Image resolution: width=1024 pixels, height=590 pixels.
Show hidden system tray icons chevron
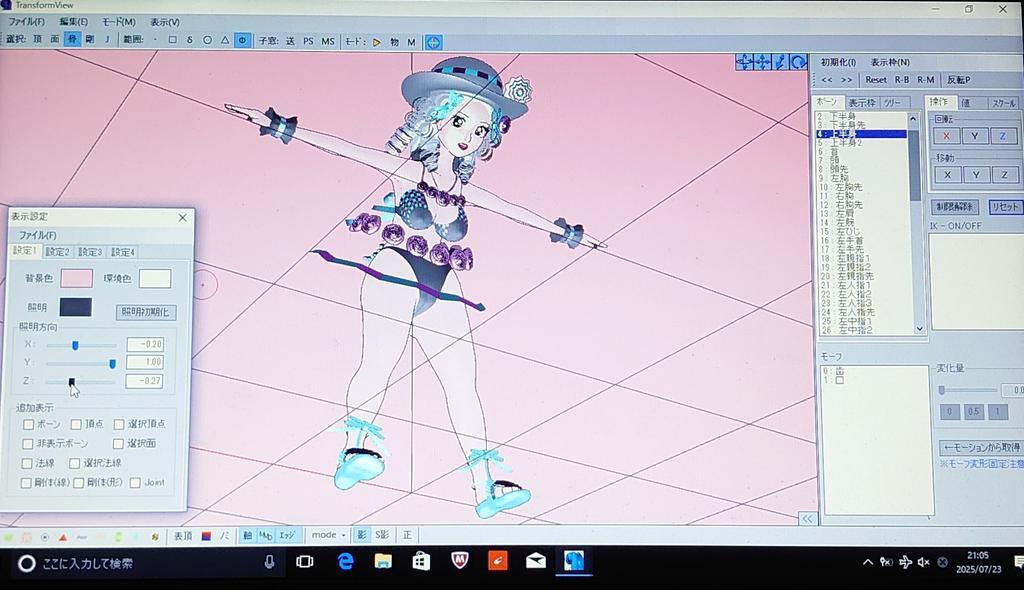pyautogui.click(x=867, y=562)
